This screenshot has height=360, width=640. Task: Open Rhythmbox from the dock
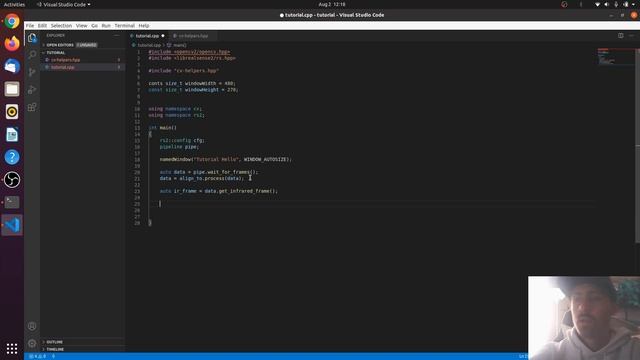12,111
